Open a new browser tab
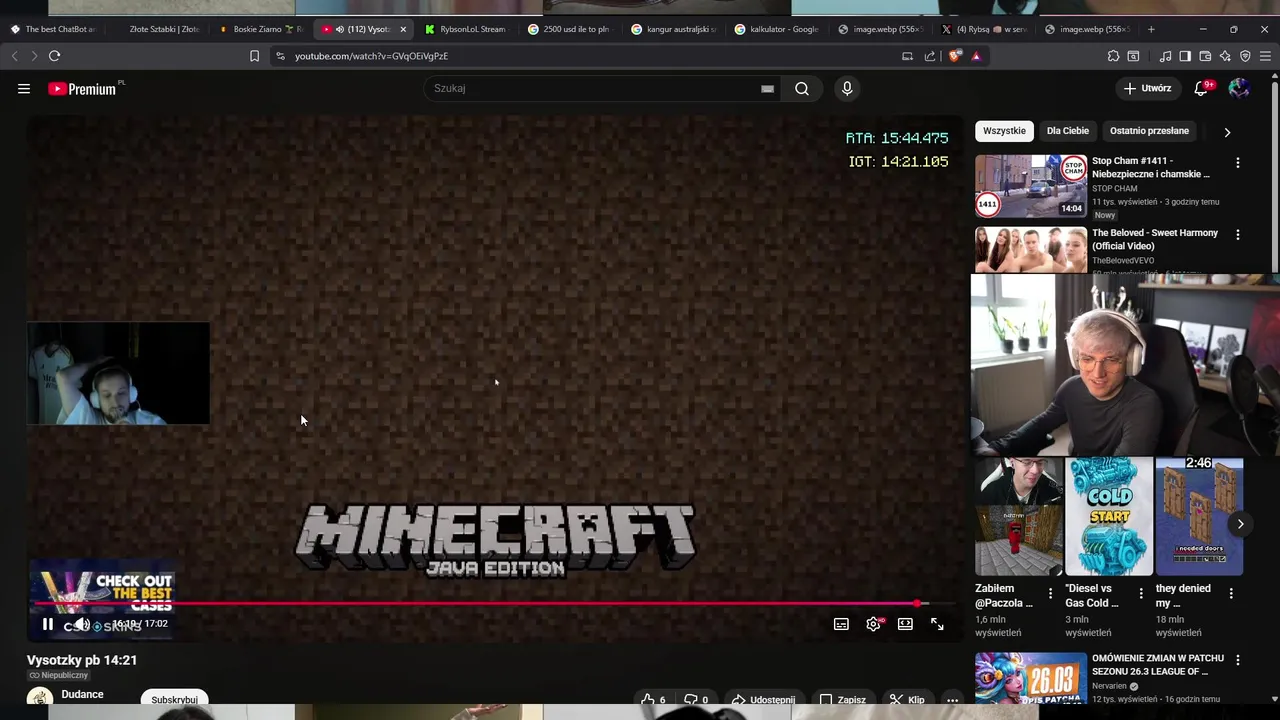 tap(1151, 29)
